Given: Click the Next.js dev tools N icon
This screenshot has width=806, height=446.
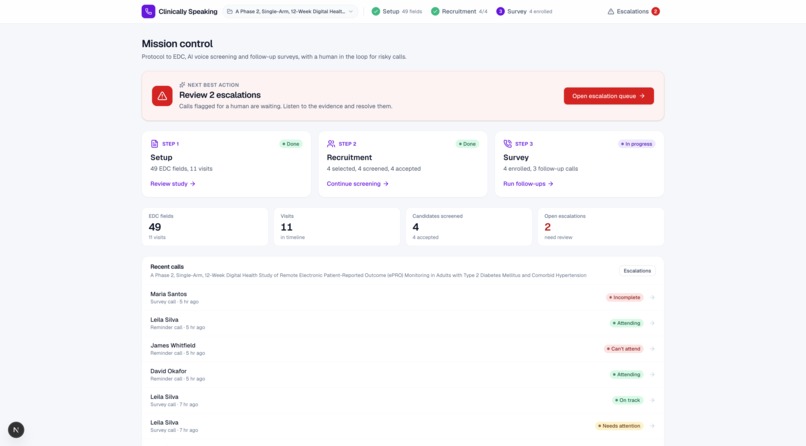Looking at the screenshot, I should tap(16, 430).
